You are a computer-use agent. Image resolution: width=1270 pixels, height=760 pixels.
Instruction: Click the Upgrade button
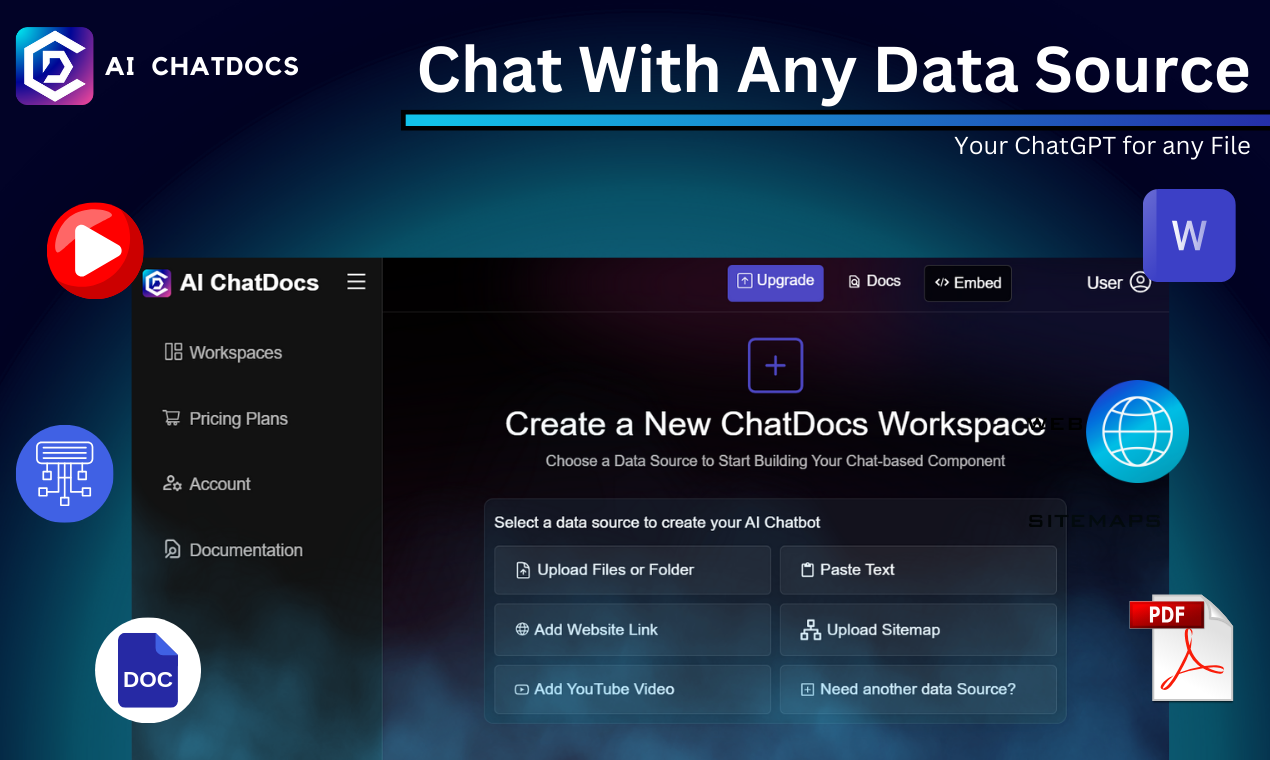coord(776,283)
